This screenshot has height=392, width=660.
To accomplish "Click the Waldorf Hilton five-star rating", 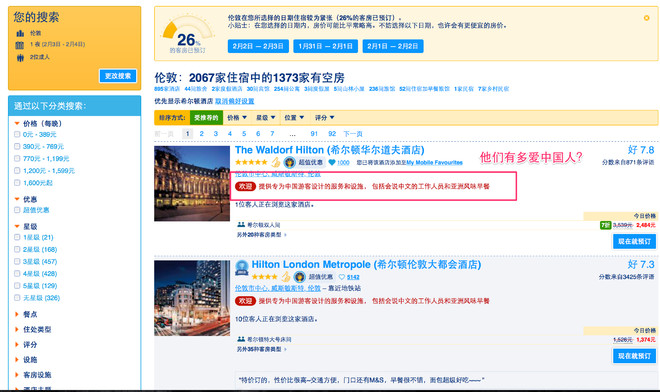I will pos(251,162).
